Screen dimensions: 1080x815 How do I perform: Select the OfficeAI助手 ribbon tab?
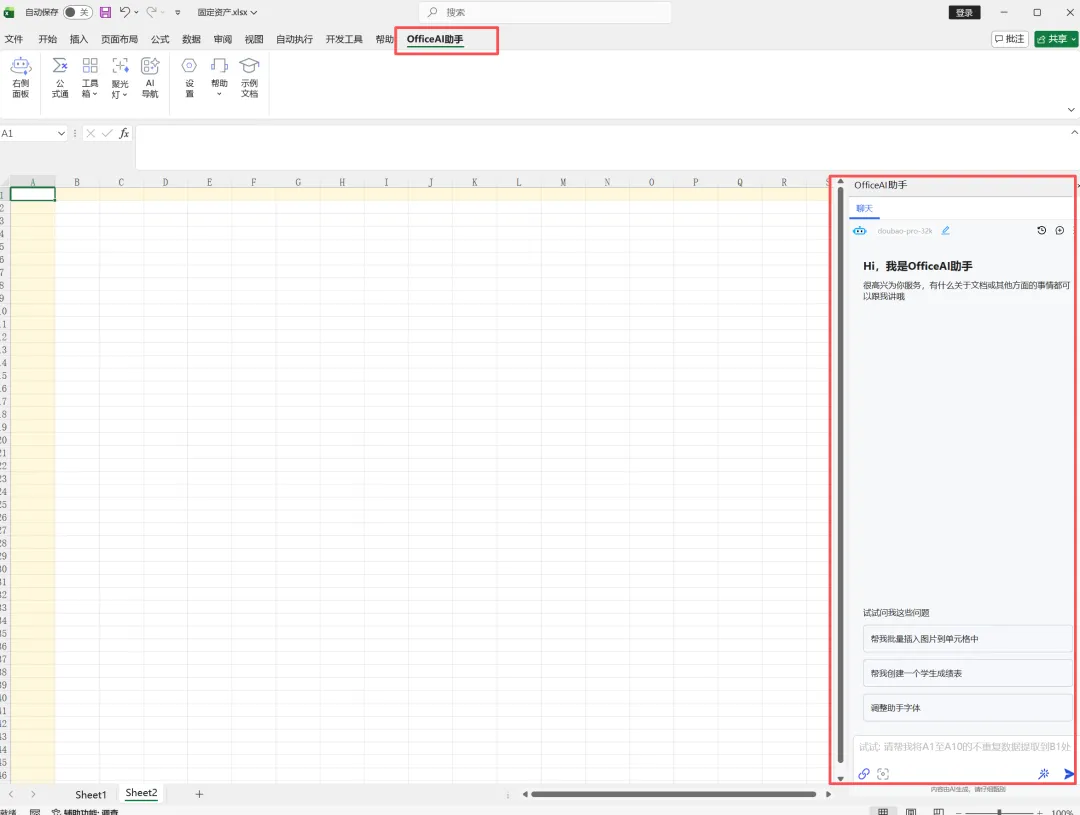coord(435,39)
